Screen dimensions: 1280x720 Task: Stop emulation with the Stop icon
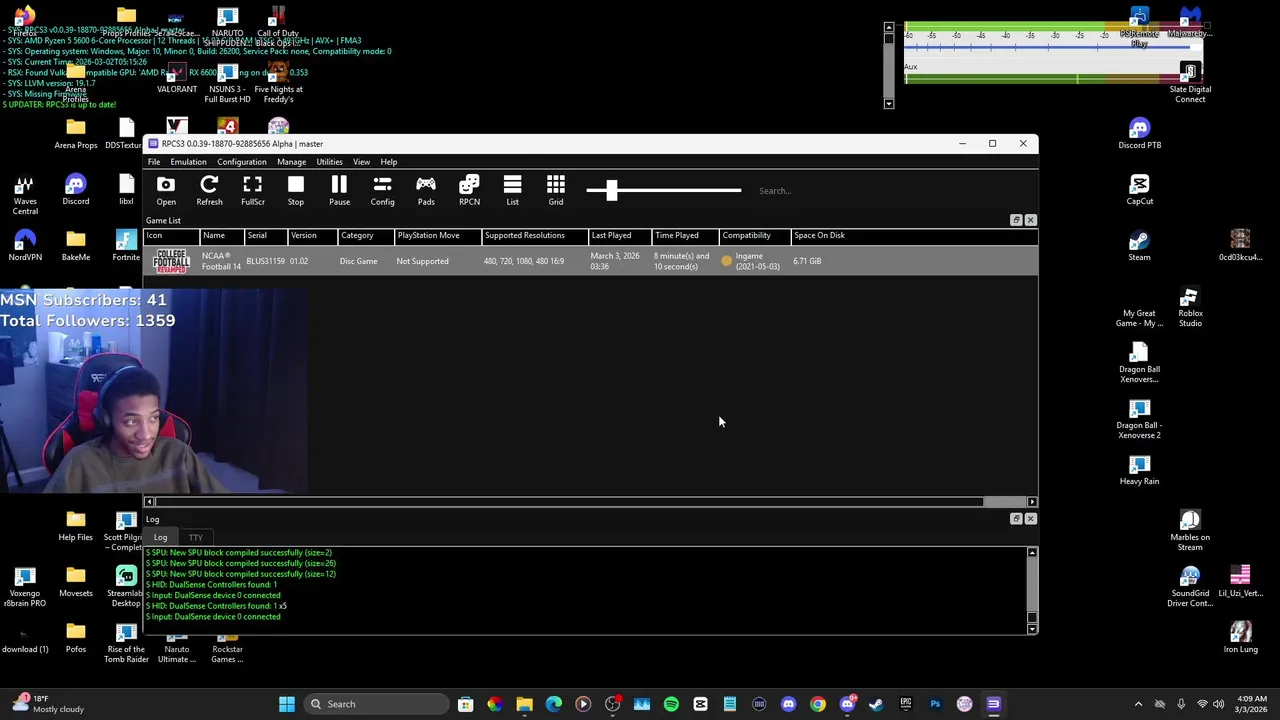click(x=296, y=190)
